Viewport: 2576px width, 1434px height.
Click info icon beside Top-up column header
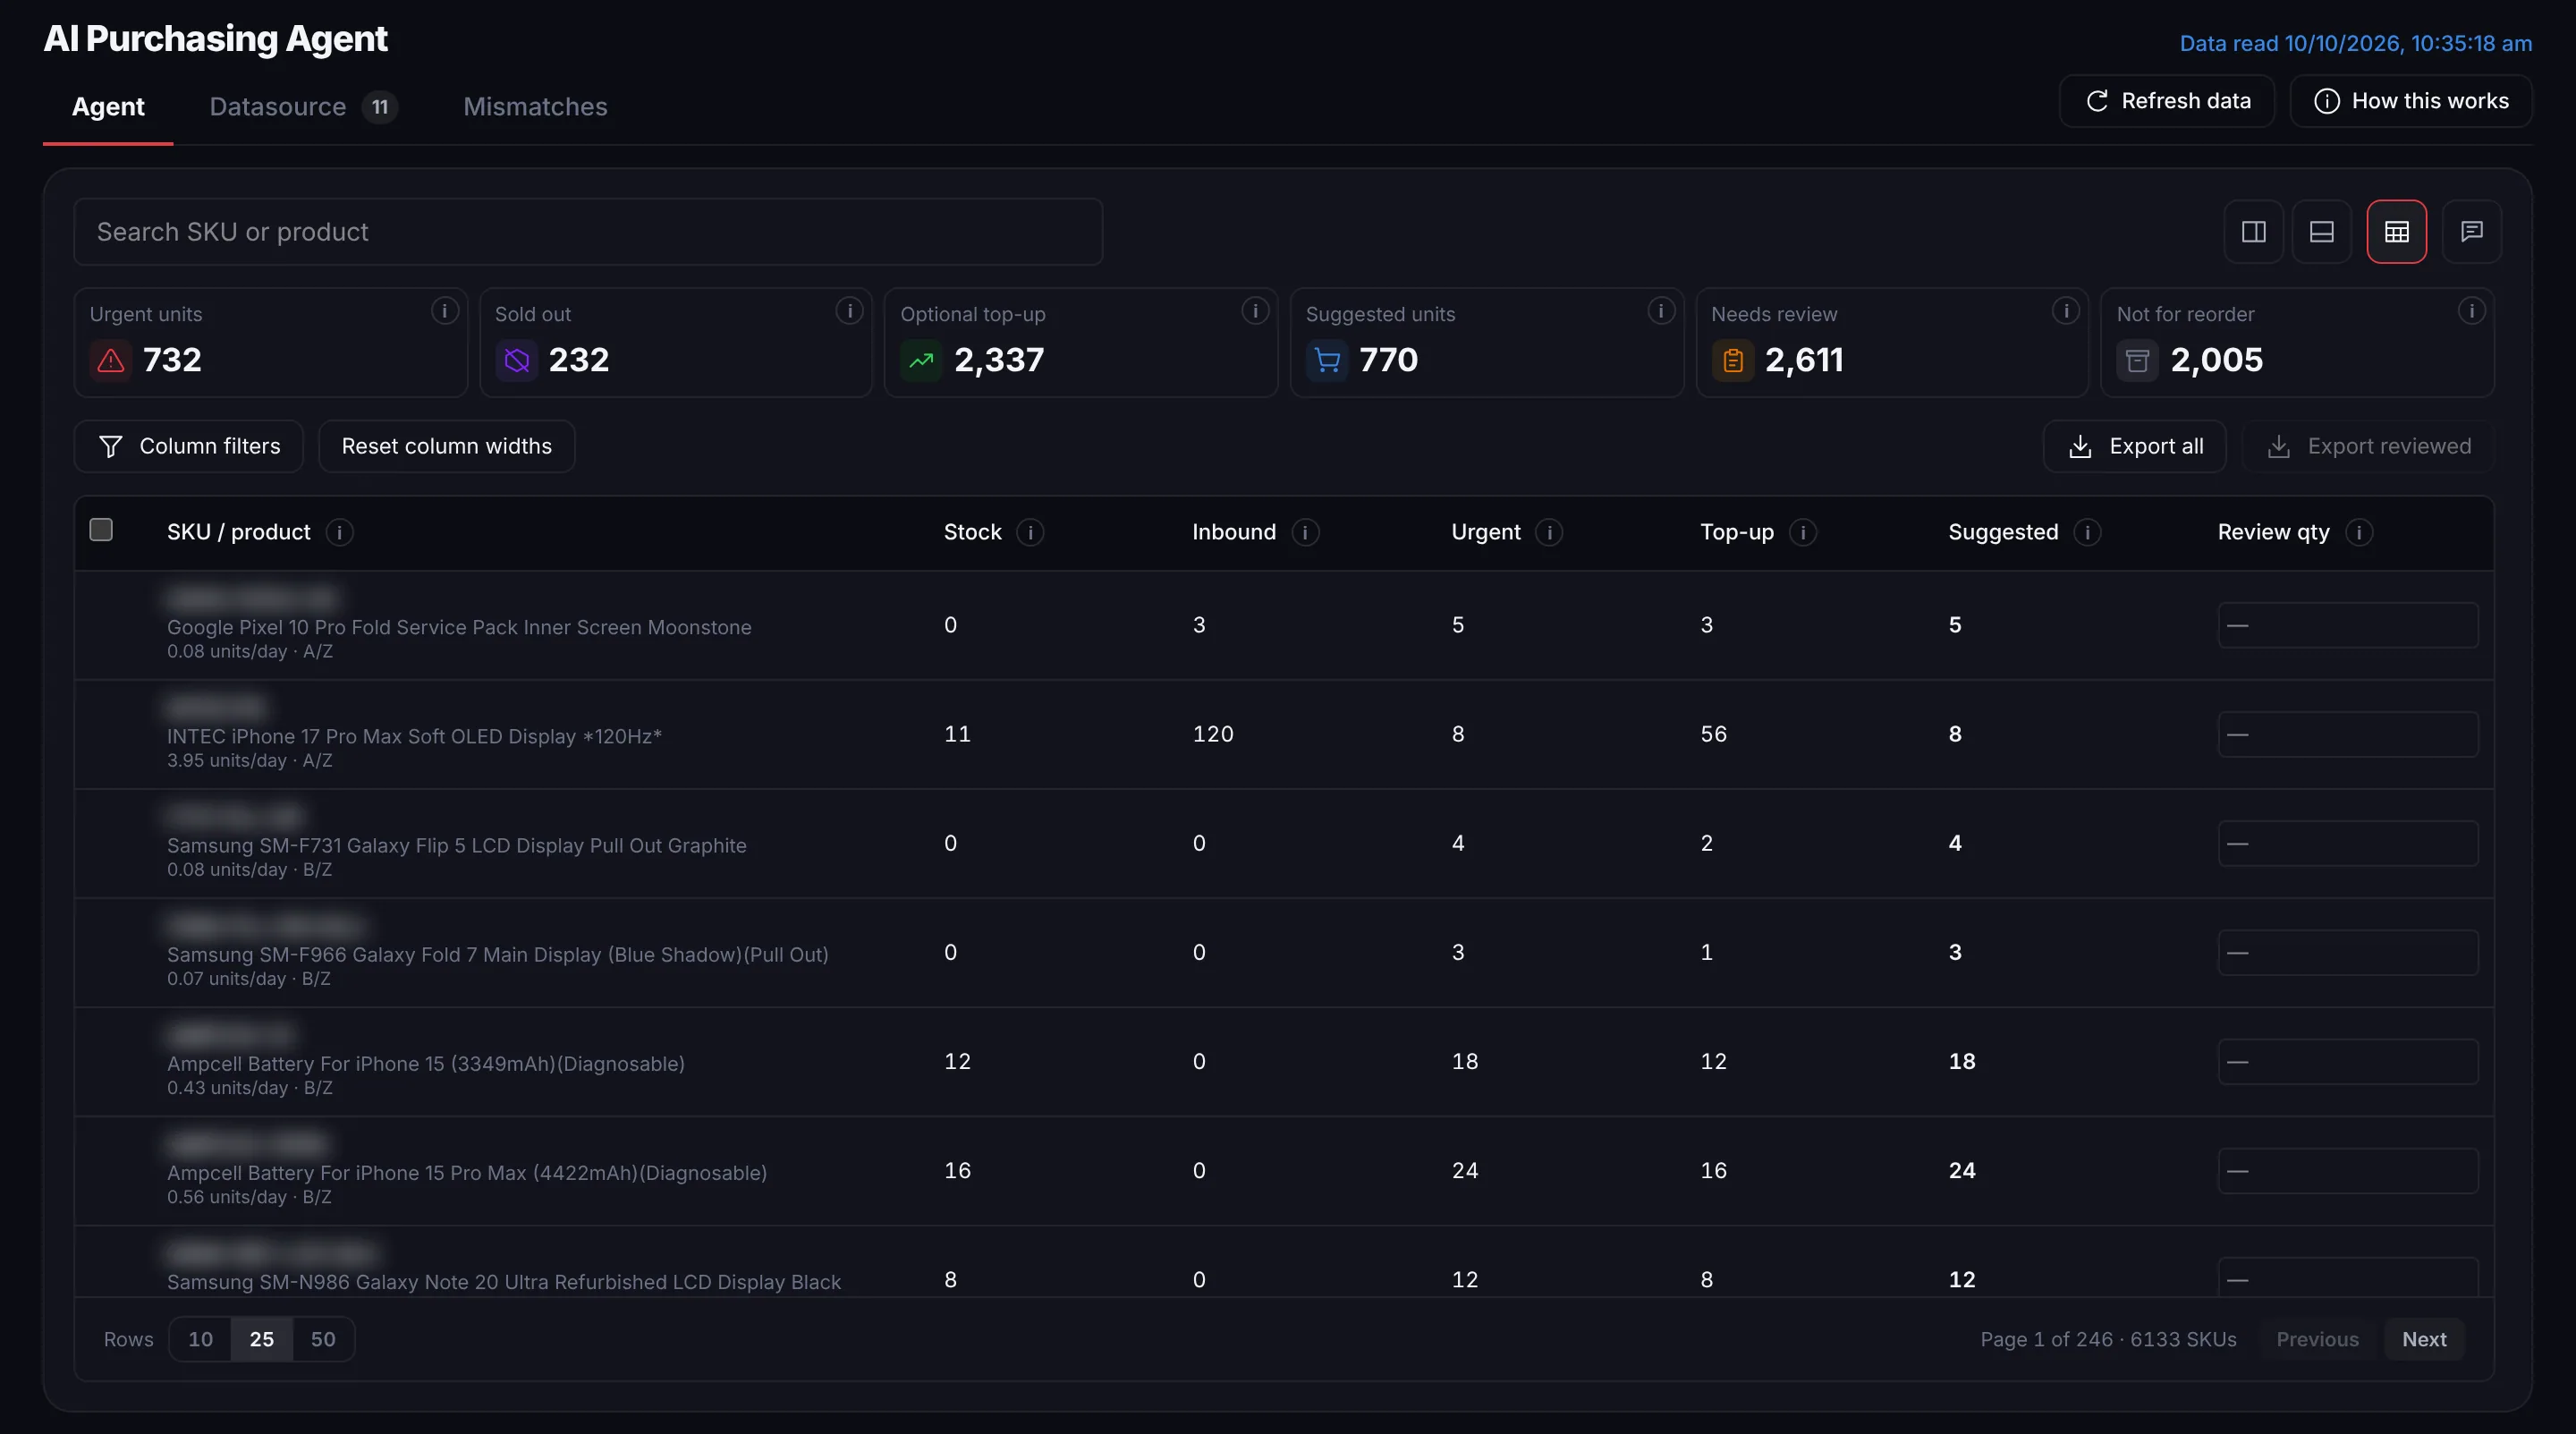(1803, 532)
